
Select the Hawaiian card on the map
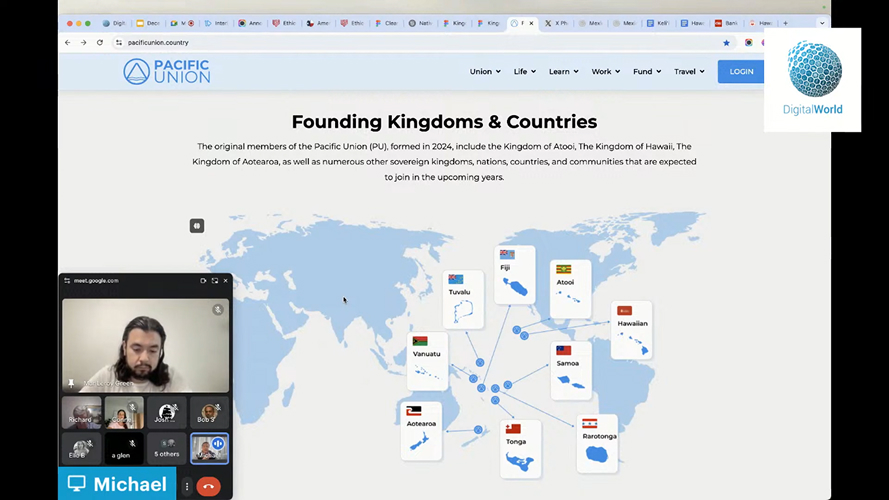(x=632, y=330)
